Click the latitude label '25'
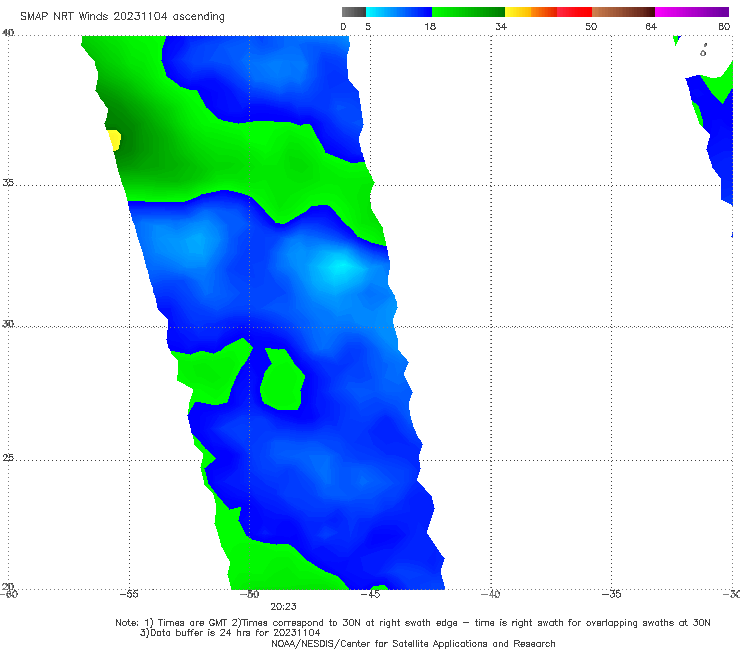This screenshot has height=650, width=740. tap(8, 458)
